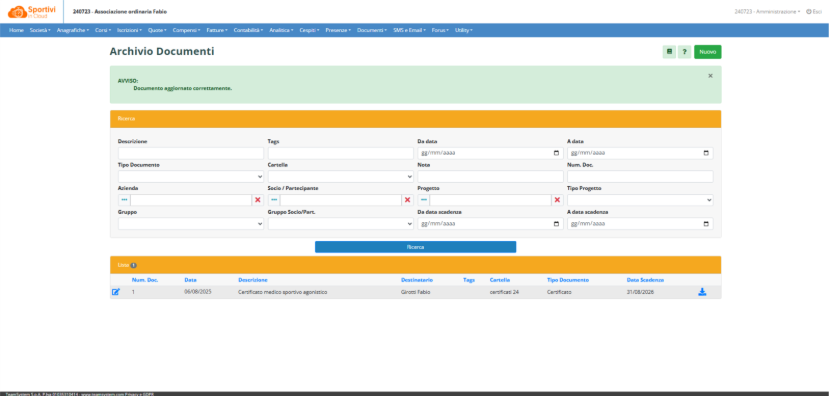Open the Presenze menu
Image resolution: width=832 pixels, height=396 pixels.
338,30
